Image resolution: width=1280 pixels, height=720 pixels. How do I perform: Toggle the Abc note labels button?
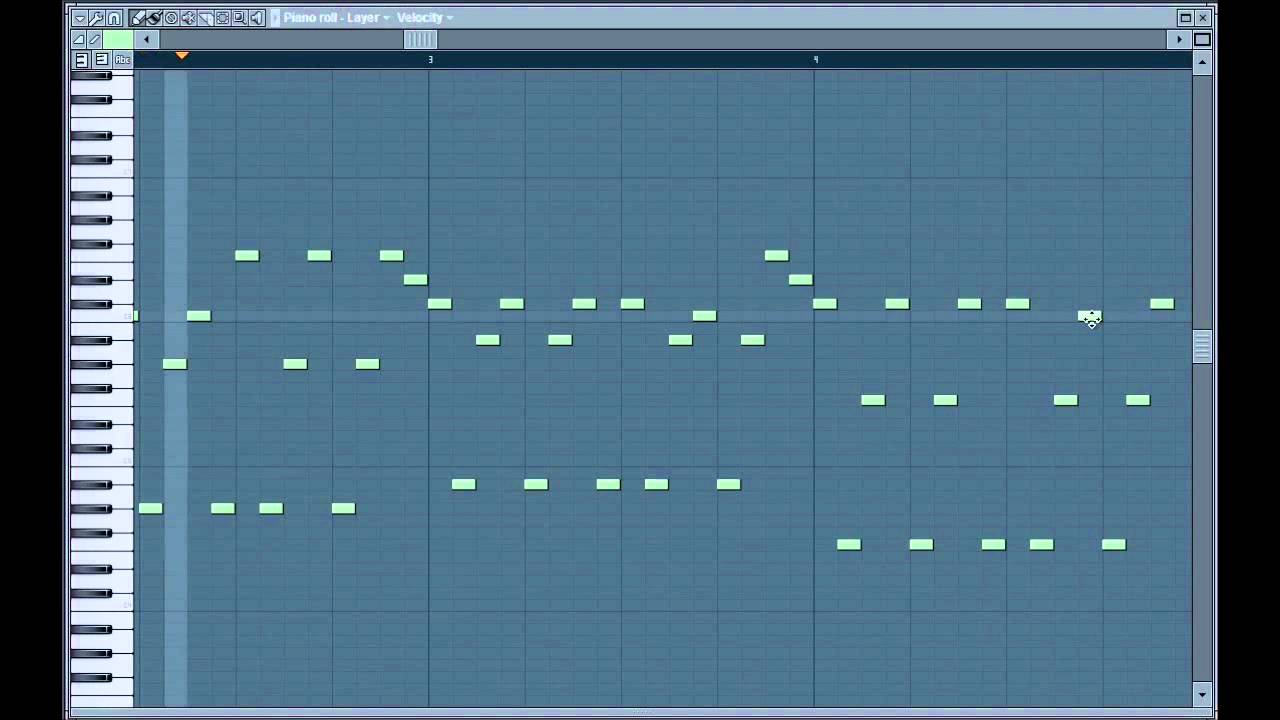point(123,60)
